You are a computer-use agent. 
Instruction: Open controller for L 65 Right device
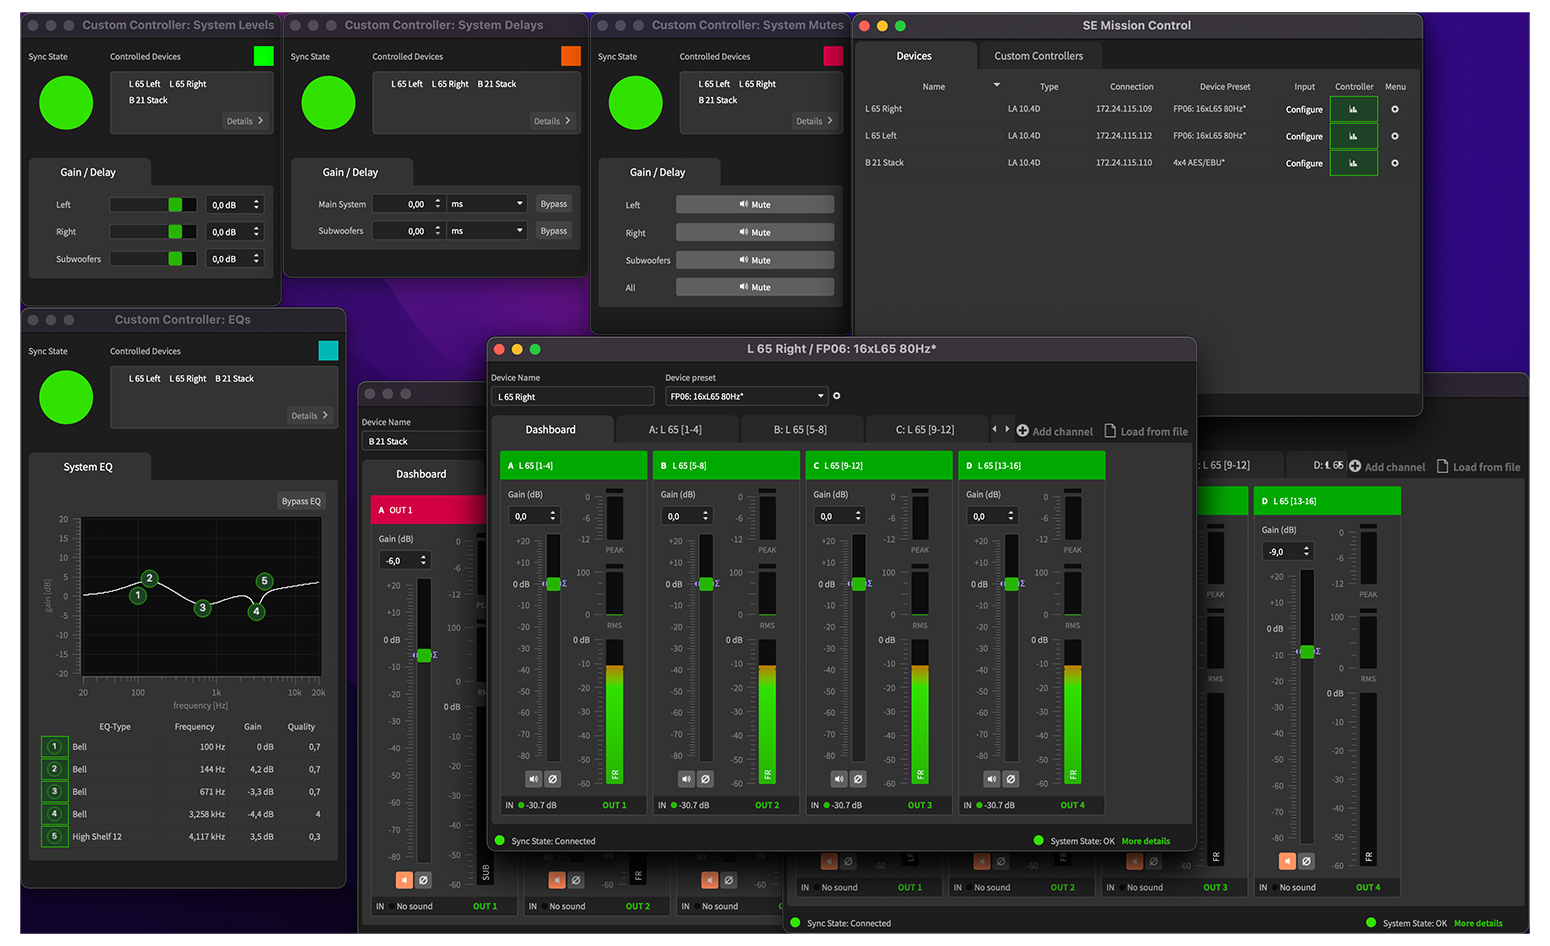[1353, 109]
